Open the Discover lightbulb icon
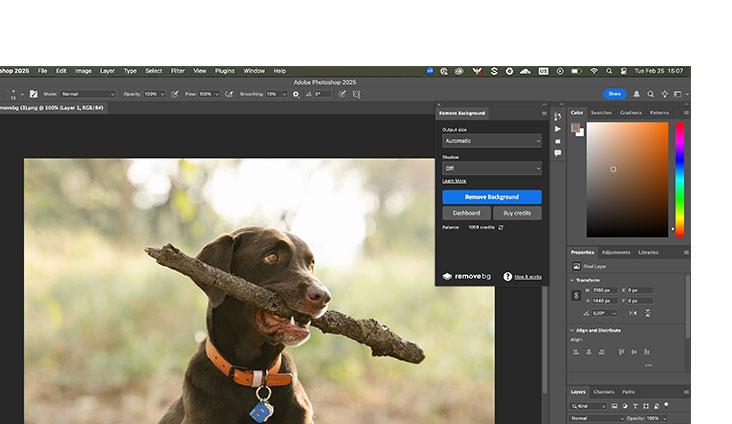 click(x=664, y=94)
